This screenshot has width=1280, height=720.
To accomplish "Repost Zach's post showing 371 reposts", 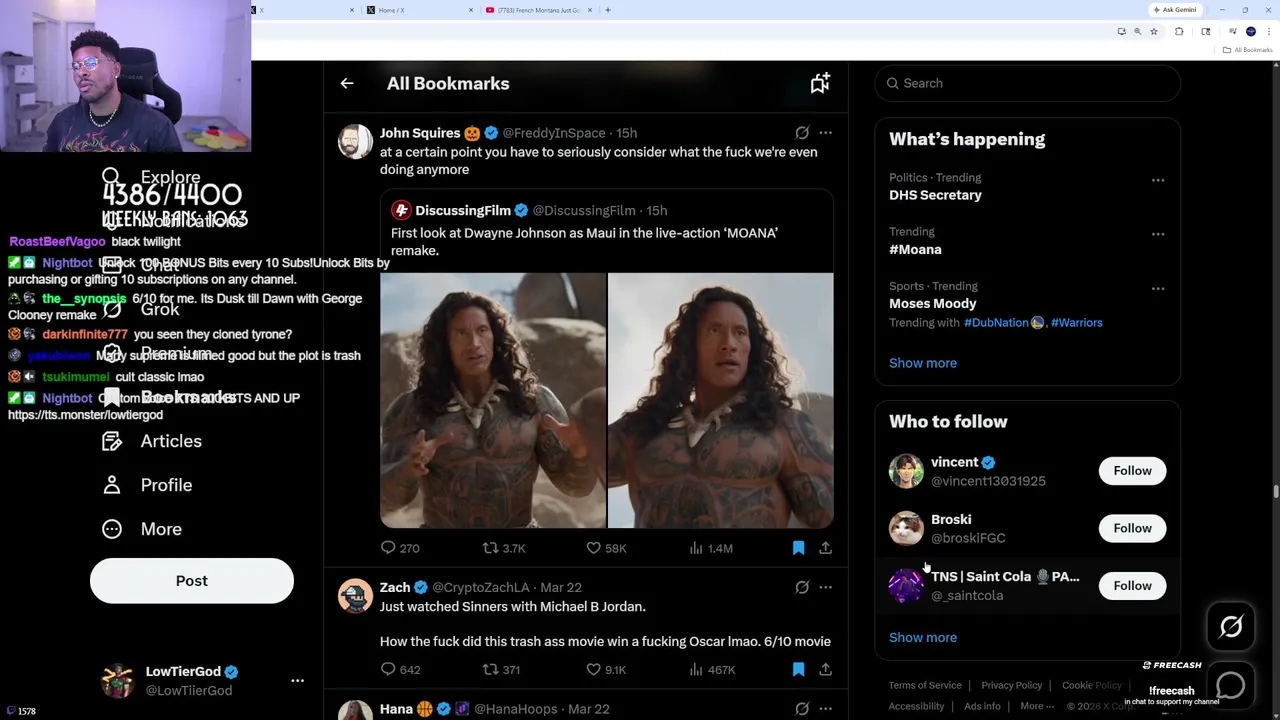I will click(x=501, y=670).
